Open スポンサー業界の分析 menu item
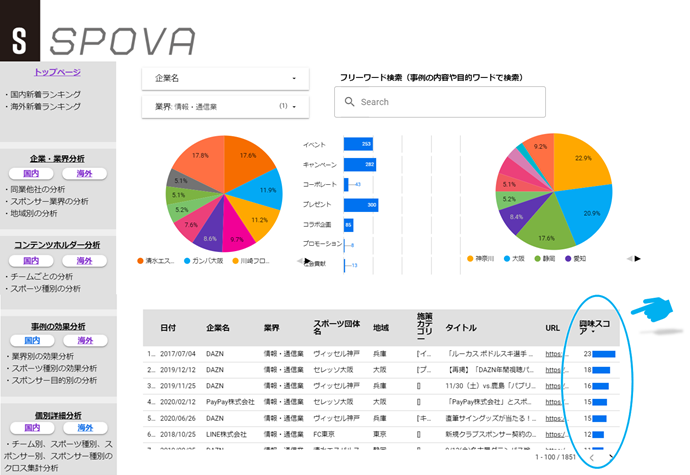Viewport: 690px width, 475px height. click(x=49, y=201)
